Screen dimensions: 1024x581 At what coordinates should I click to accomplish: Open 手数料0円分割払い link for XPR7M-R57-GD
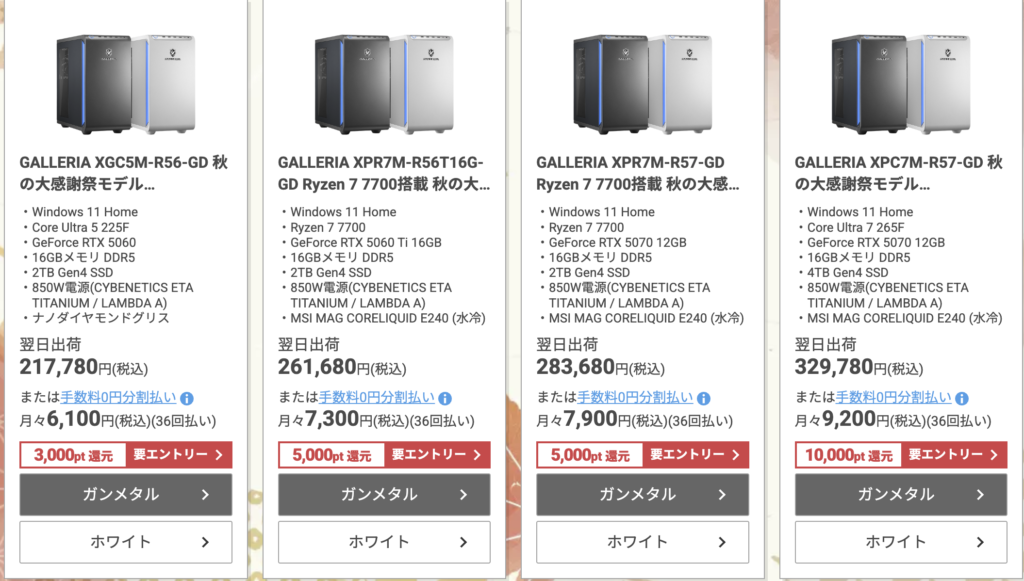pos(635,398)
